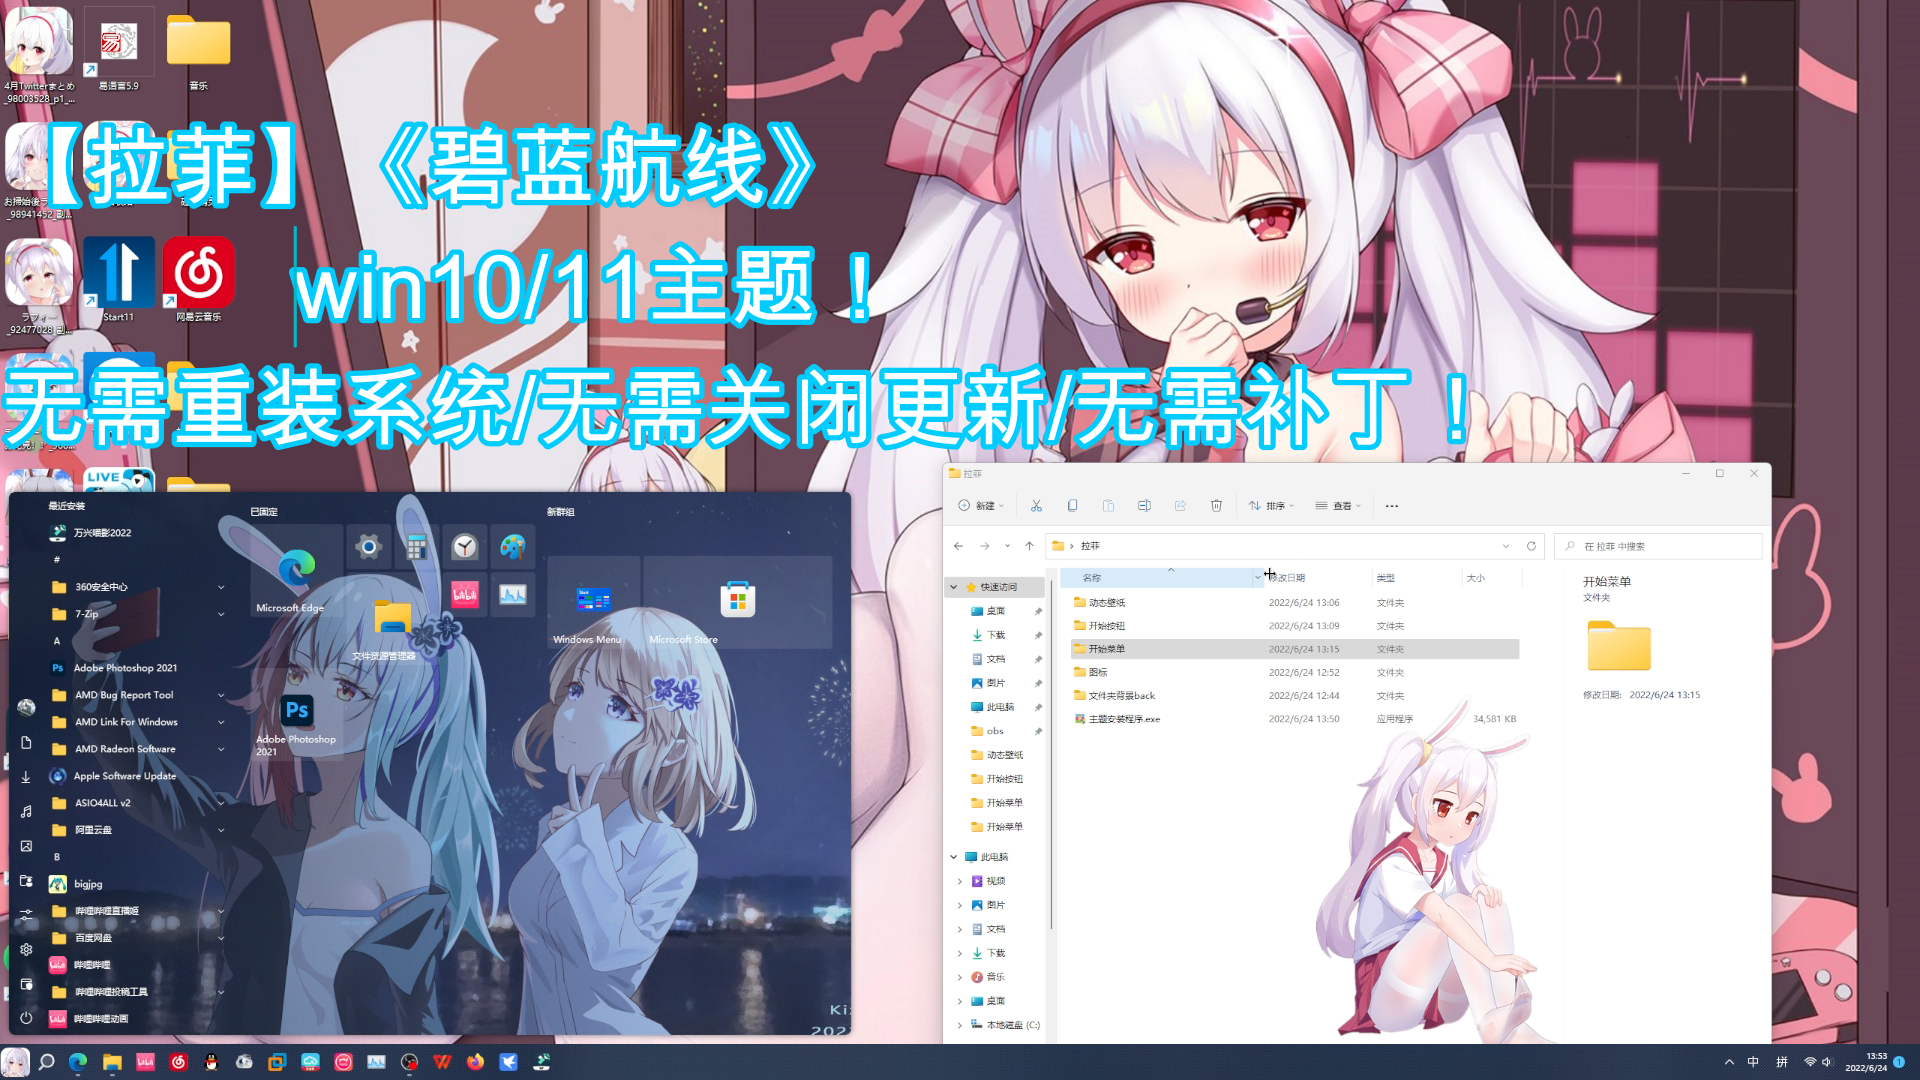Launch Firefox from the taskbar
This screenshot has width=1920, height=1080.
pos(475,1062)
